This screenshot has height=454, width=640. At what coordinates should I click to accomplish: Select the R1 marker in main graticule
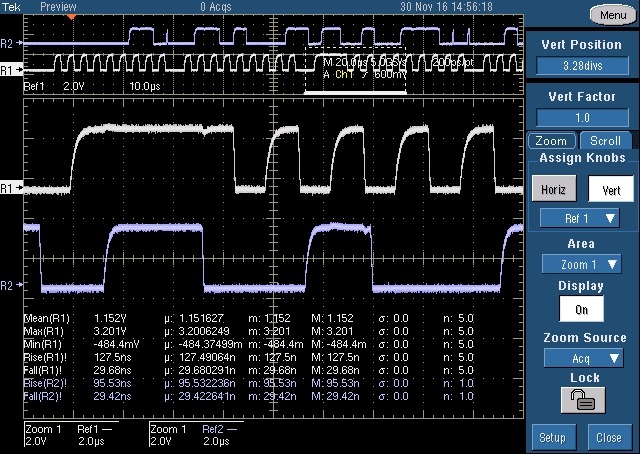(x=8, y=188)
